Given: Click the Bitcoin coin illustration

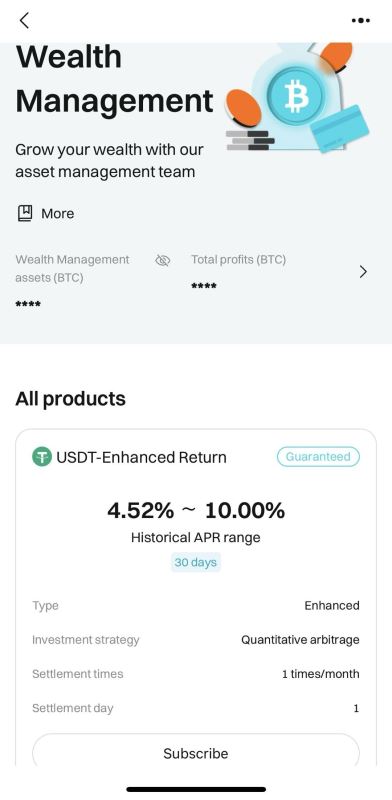Looking at the screenshot, I should point(295,96).
